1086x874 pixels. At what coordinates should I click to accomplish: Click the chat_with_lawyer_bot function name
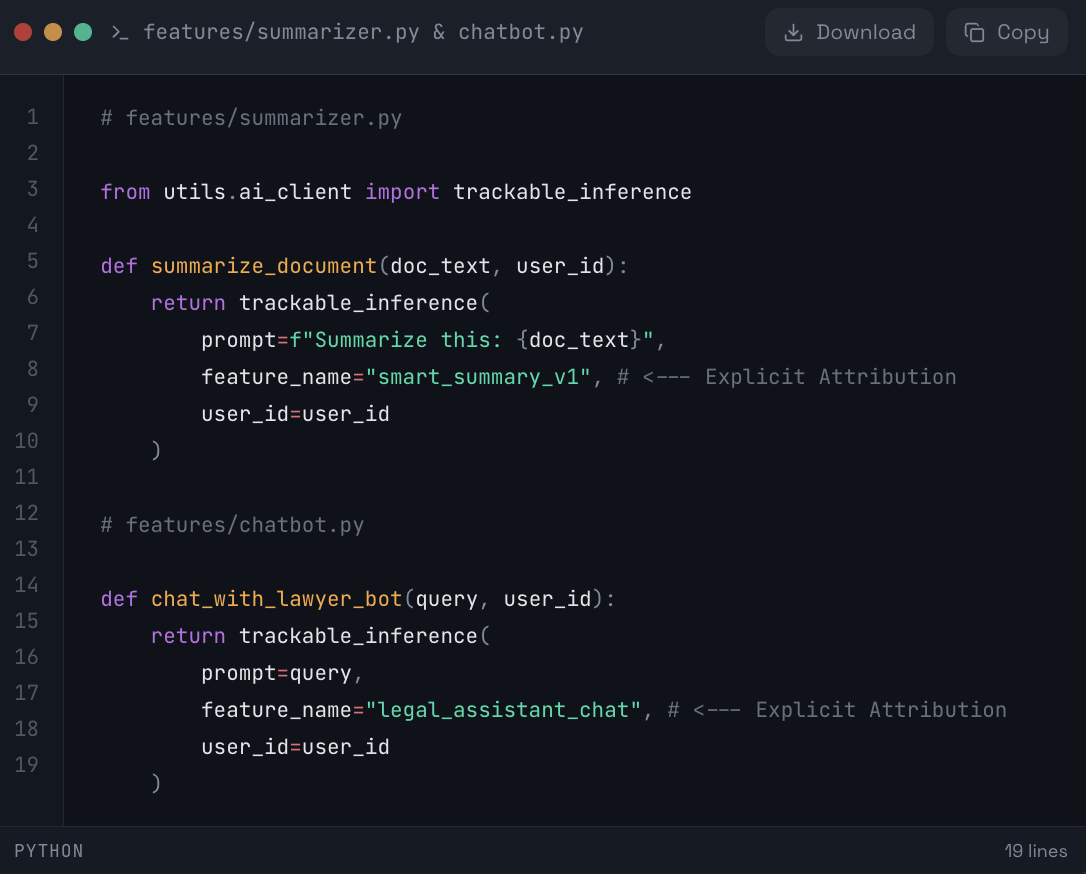[277, 599]
